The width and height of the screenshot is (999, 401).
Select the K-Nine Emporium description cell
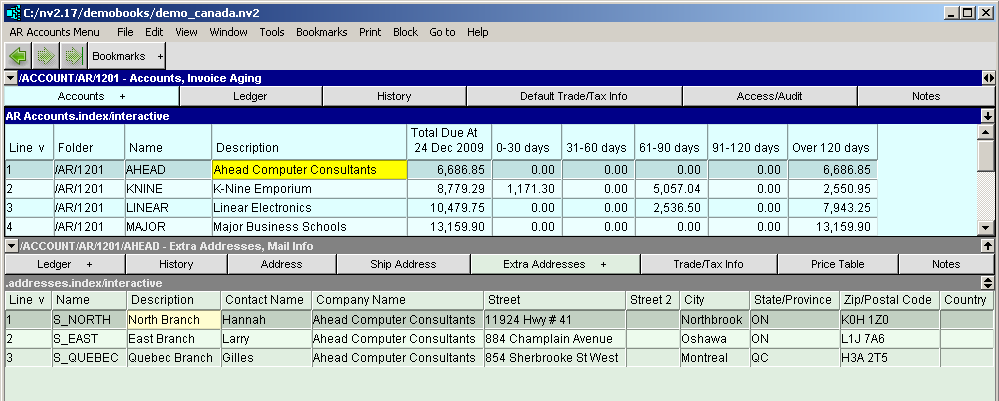click(309, 189)
